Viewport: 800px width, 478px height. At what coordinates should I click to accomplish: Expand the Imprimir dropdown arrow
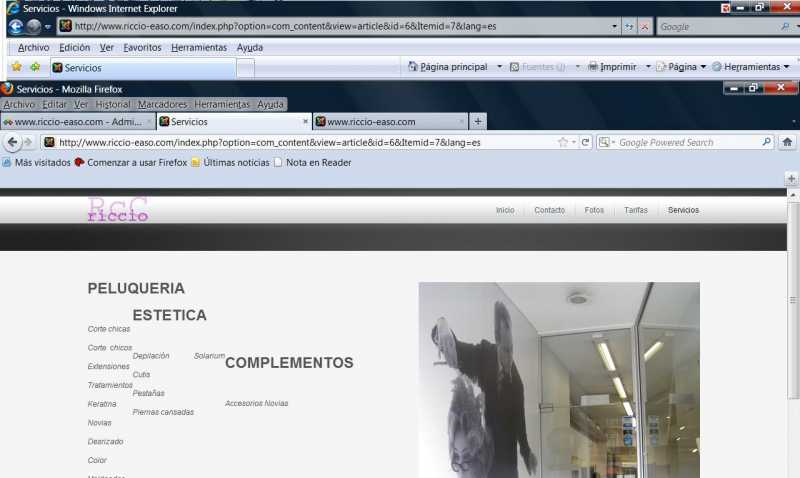(648, 67)
